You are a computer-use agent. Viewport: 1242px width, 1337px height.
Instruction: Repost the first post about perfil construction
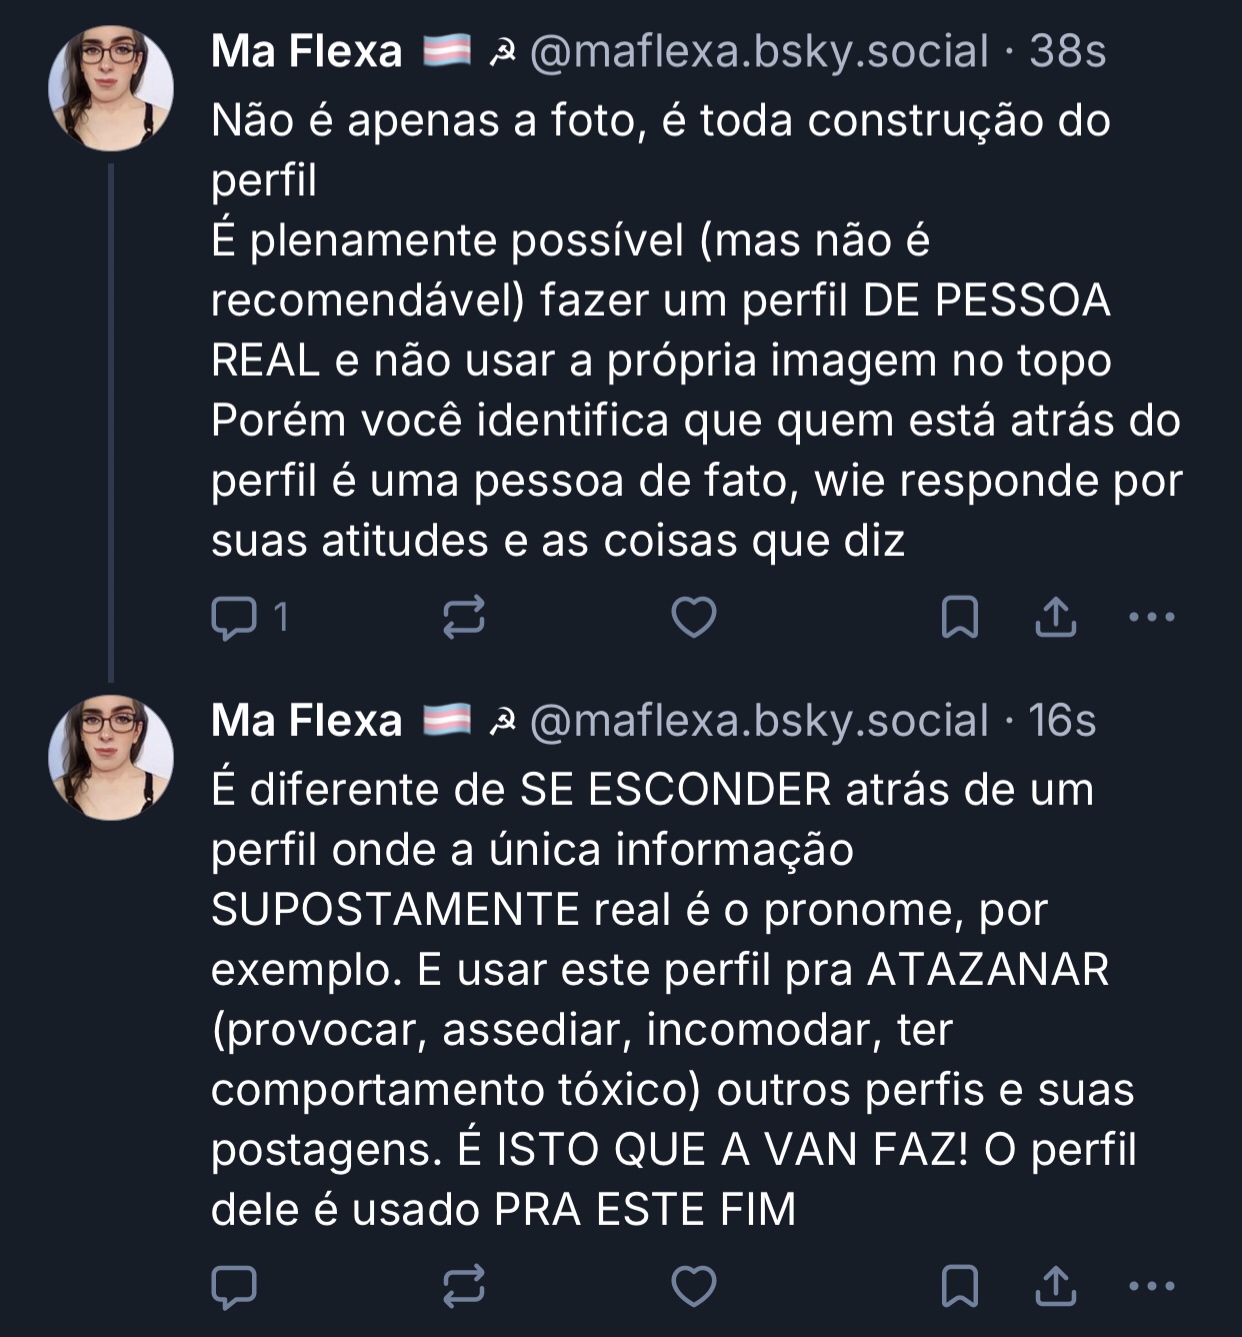[464, 617]
